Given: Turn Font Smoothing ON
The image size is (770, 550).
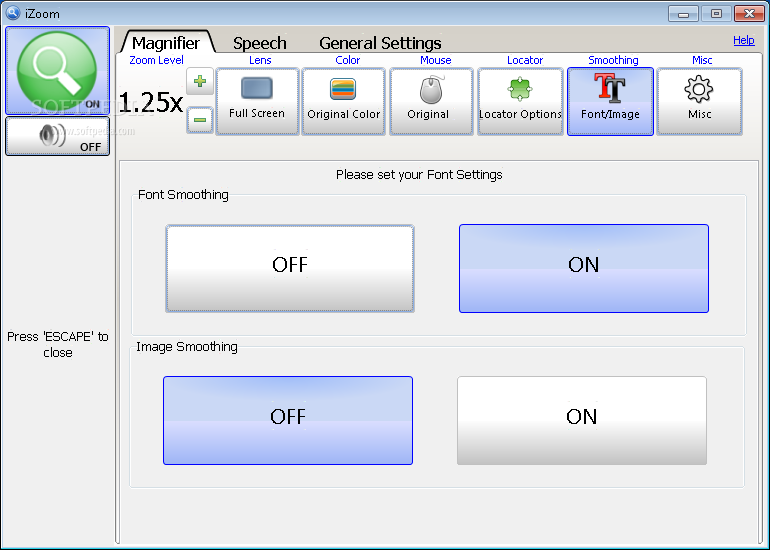Looking at the screenshot, I should point(584,269).
